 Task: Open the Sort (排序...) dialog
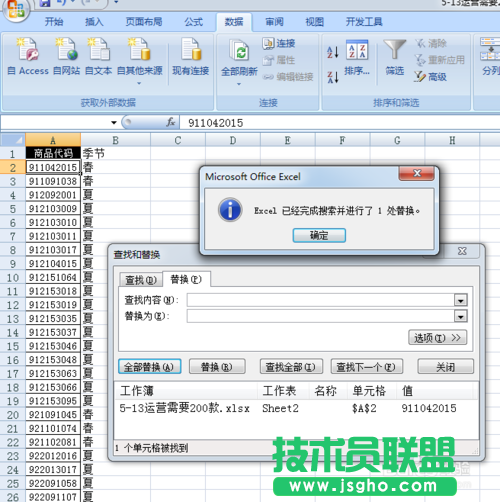click(357, 57)
